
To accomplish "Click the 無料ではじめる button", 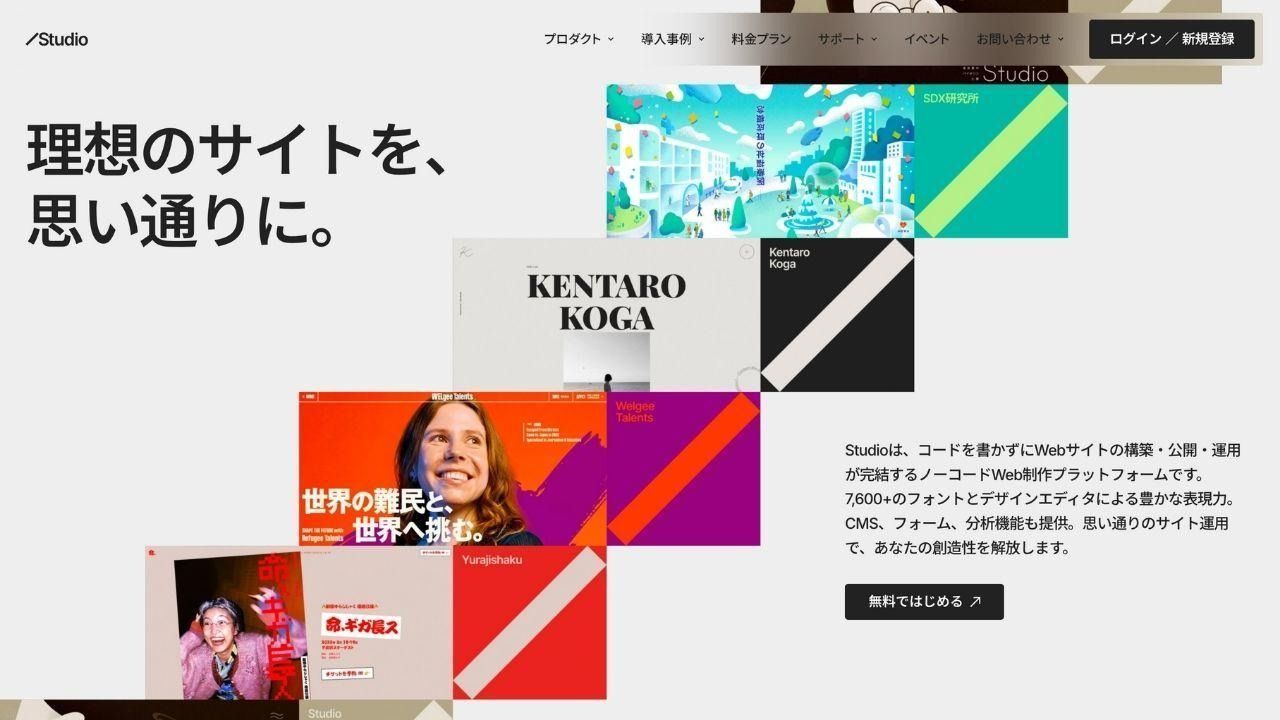I will tap(924, 602).
